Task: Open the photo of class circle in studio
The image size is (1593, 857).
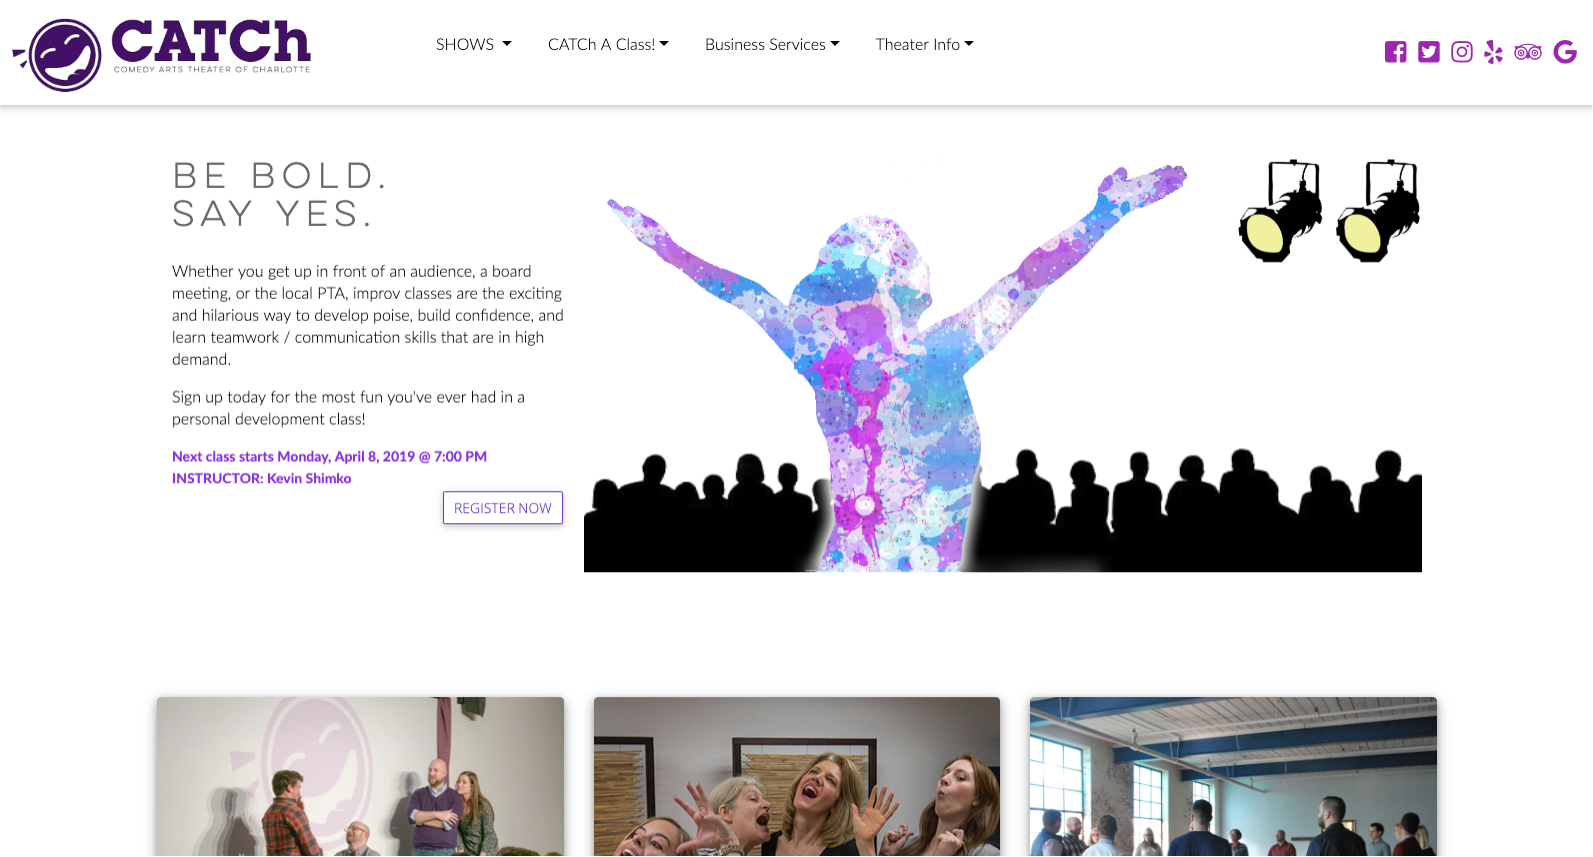Action: (x=1233, y=776)
